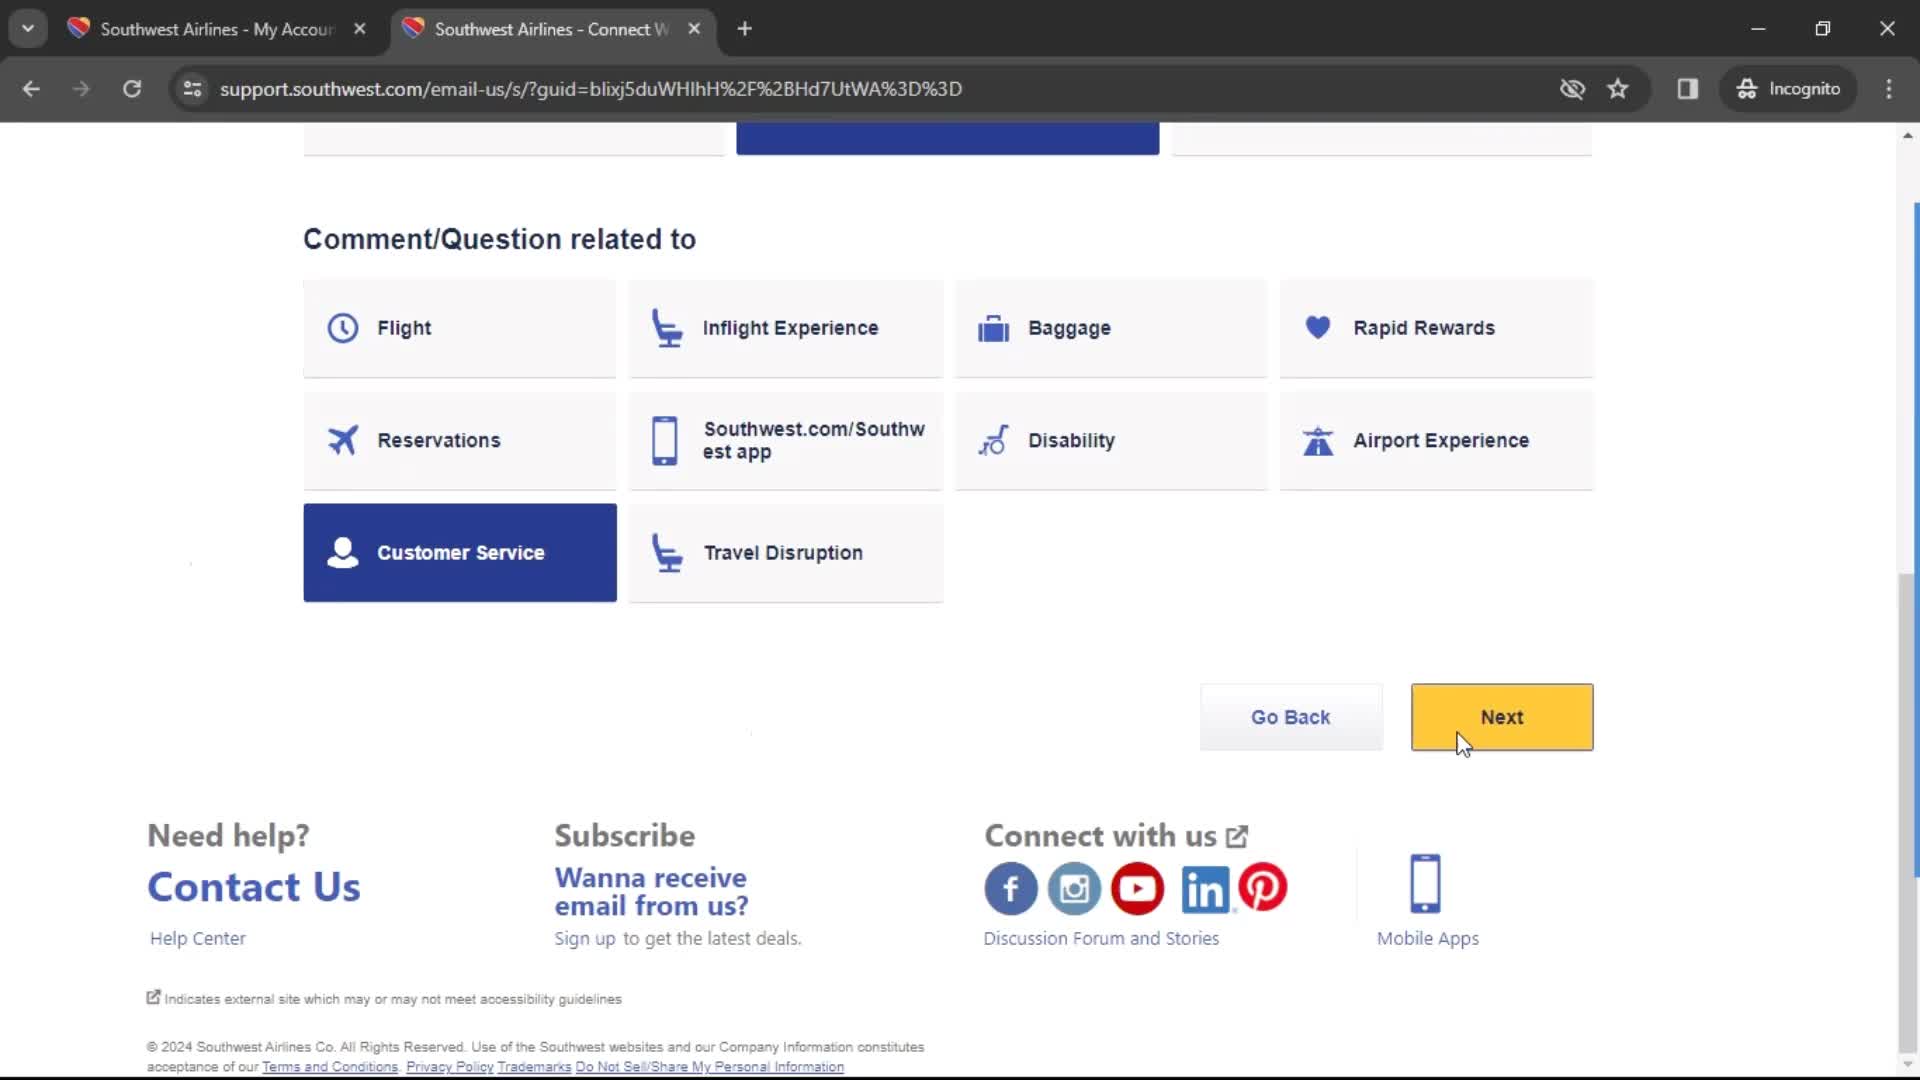The image size is (1920, 1080).
Task: Select the Flight topic card
Action: (460, 328)
